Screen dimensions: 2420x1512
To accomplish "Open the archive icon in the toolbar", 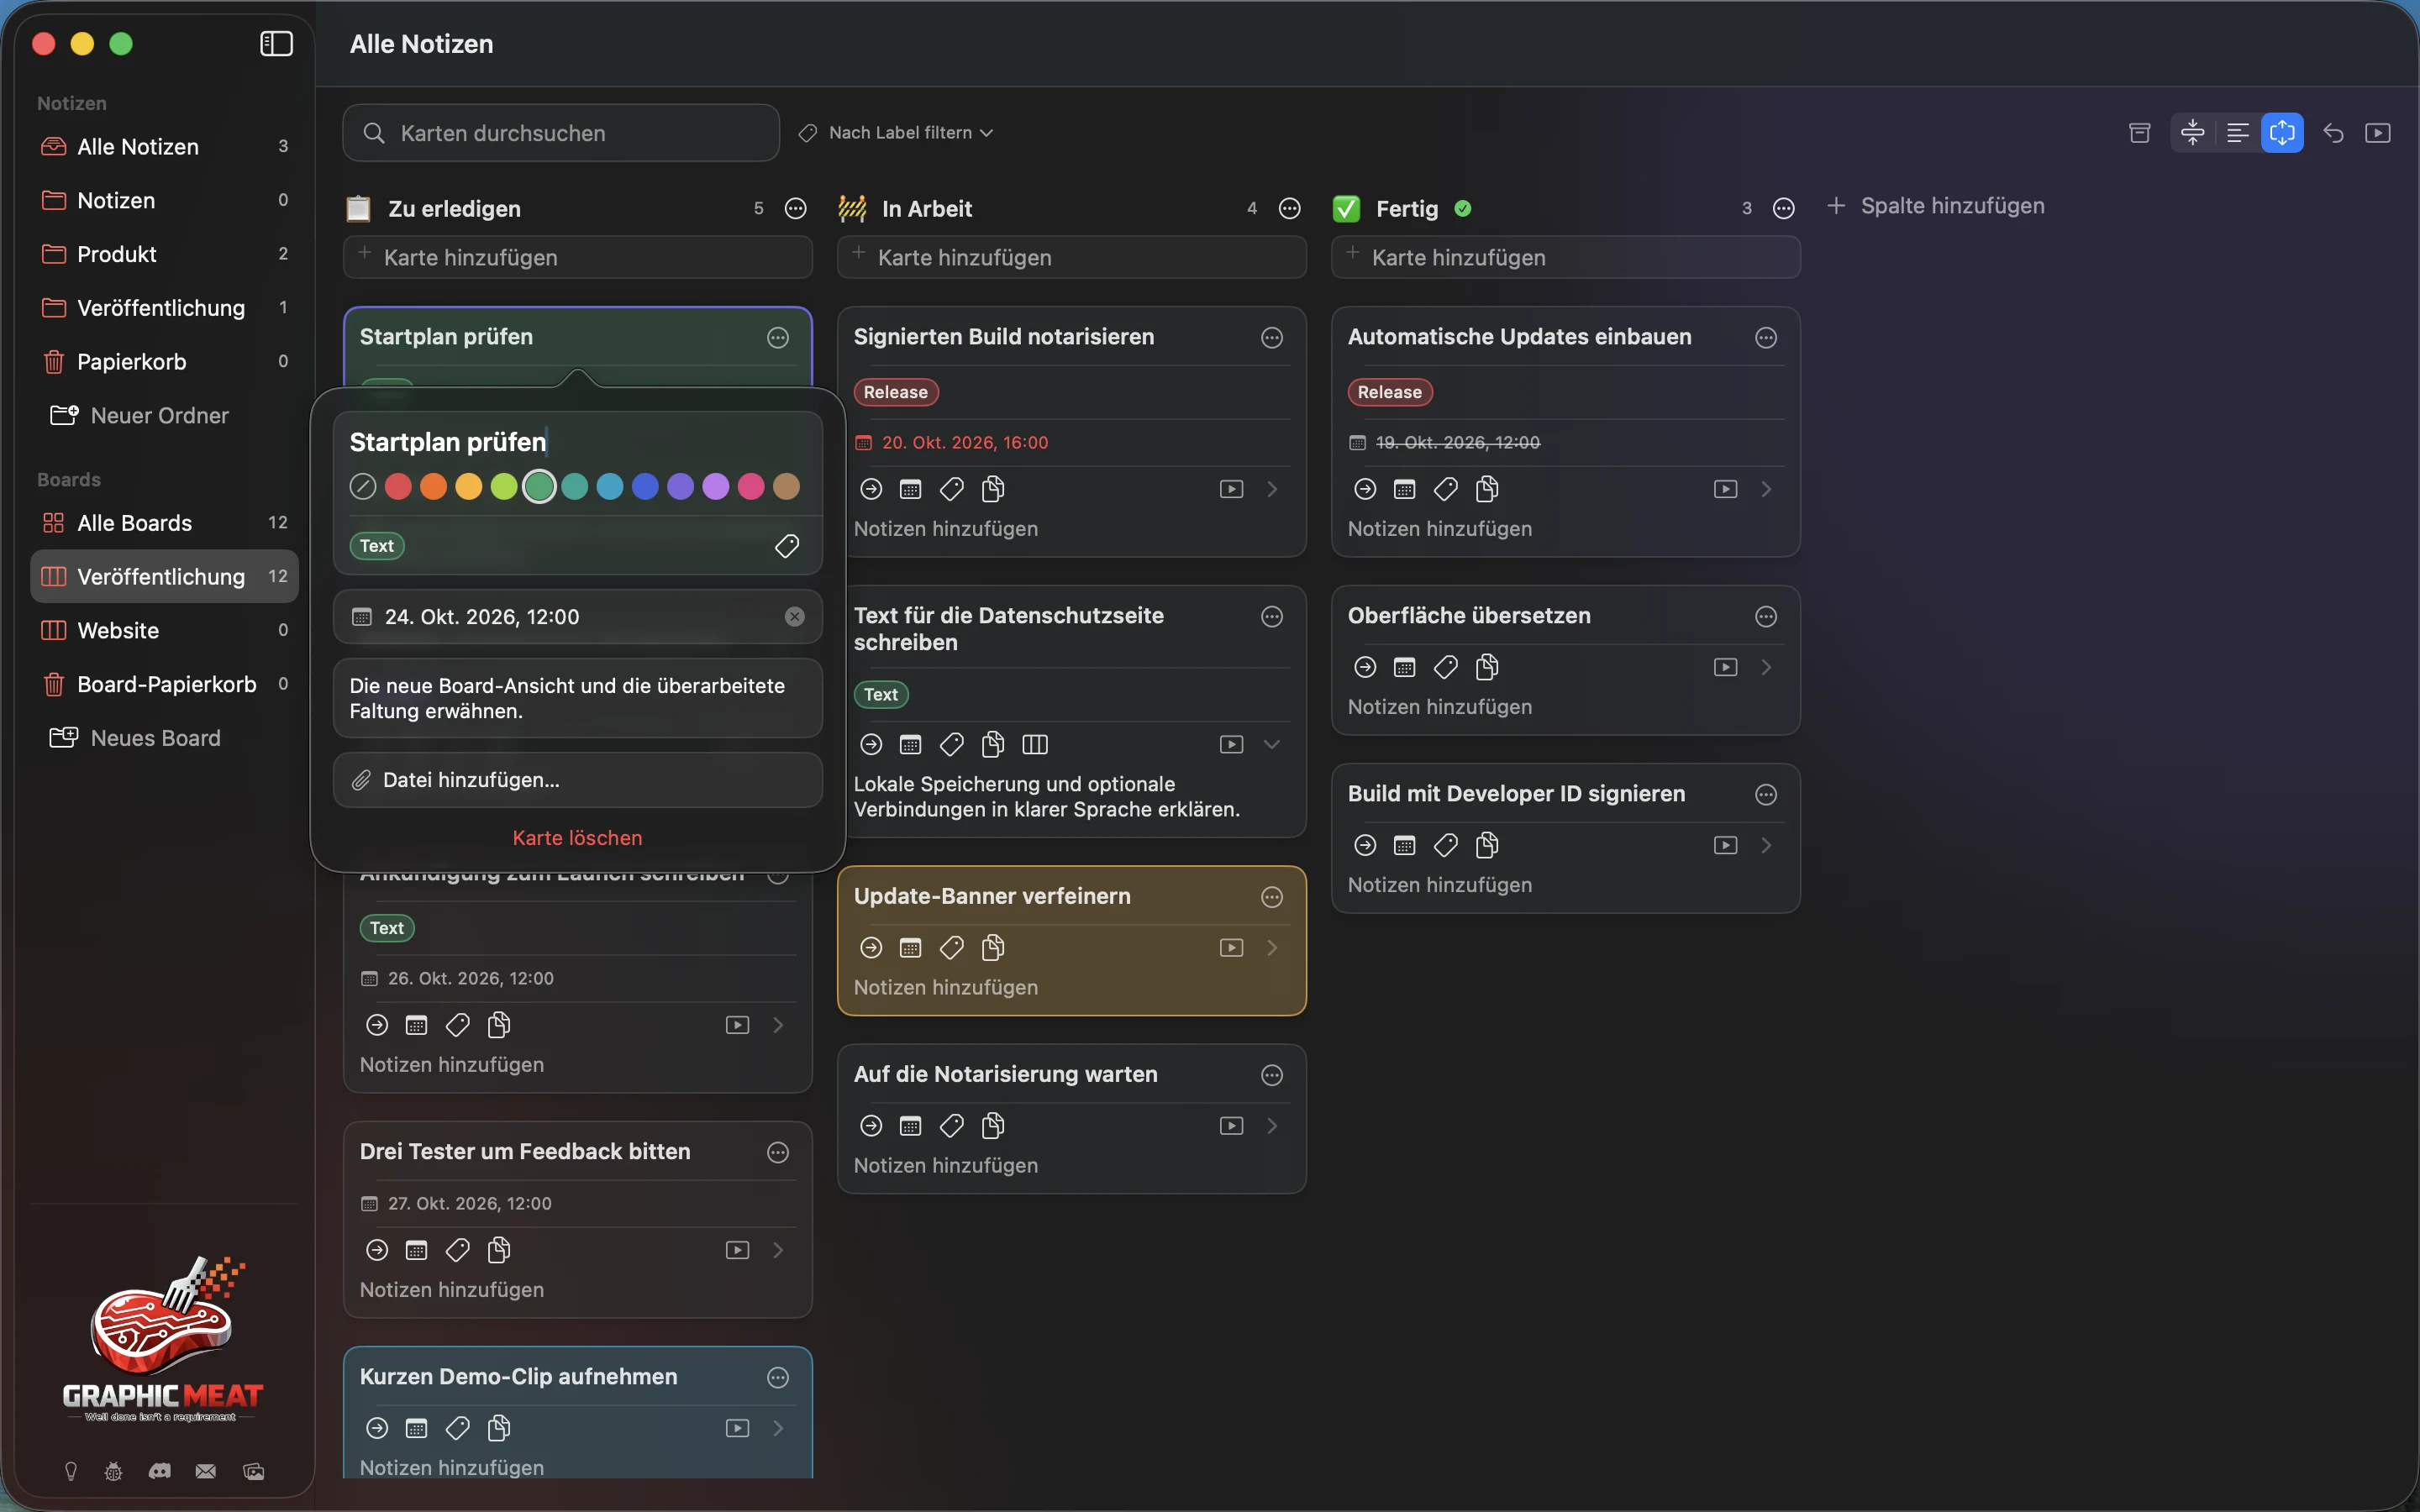I will tap(2139, 133).
